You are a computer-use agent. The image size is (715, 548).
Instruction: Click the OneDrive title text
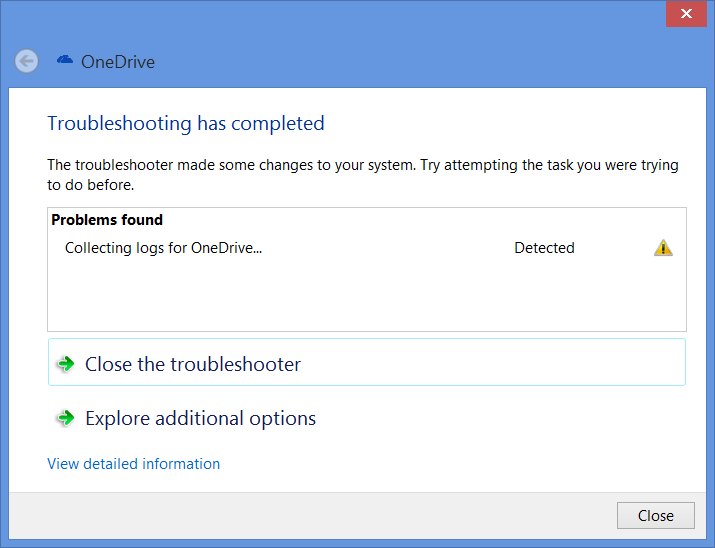coord(118,62)
